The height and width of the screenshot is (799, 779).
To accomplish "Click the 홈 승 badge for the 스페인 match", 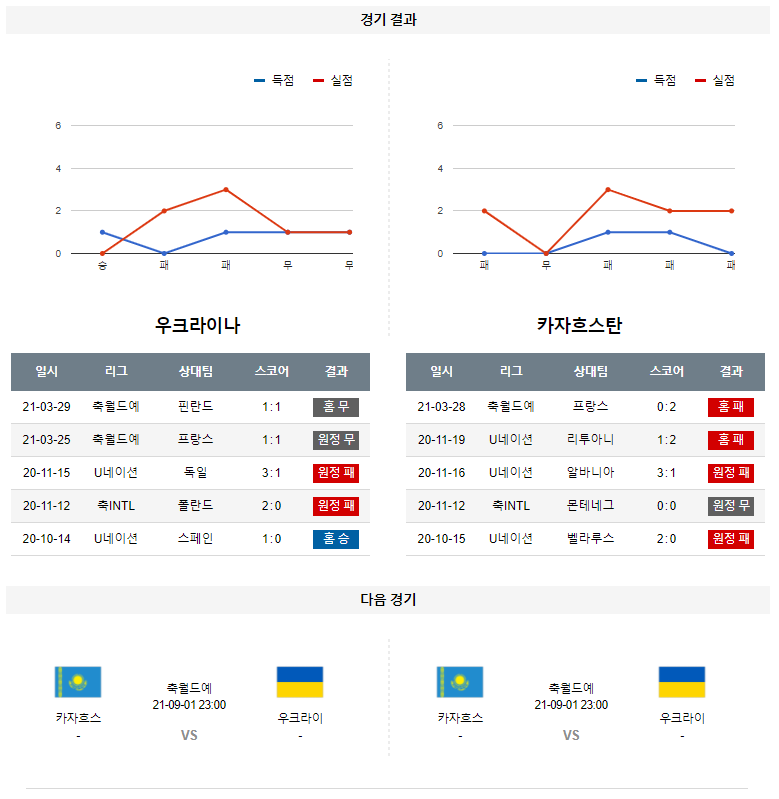I will pyautogui.click(x=336, y=539).
